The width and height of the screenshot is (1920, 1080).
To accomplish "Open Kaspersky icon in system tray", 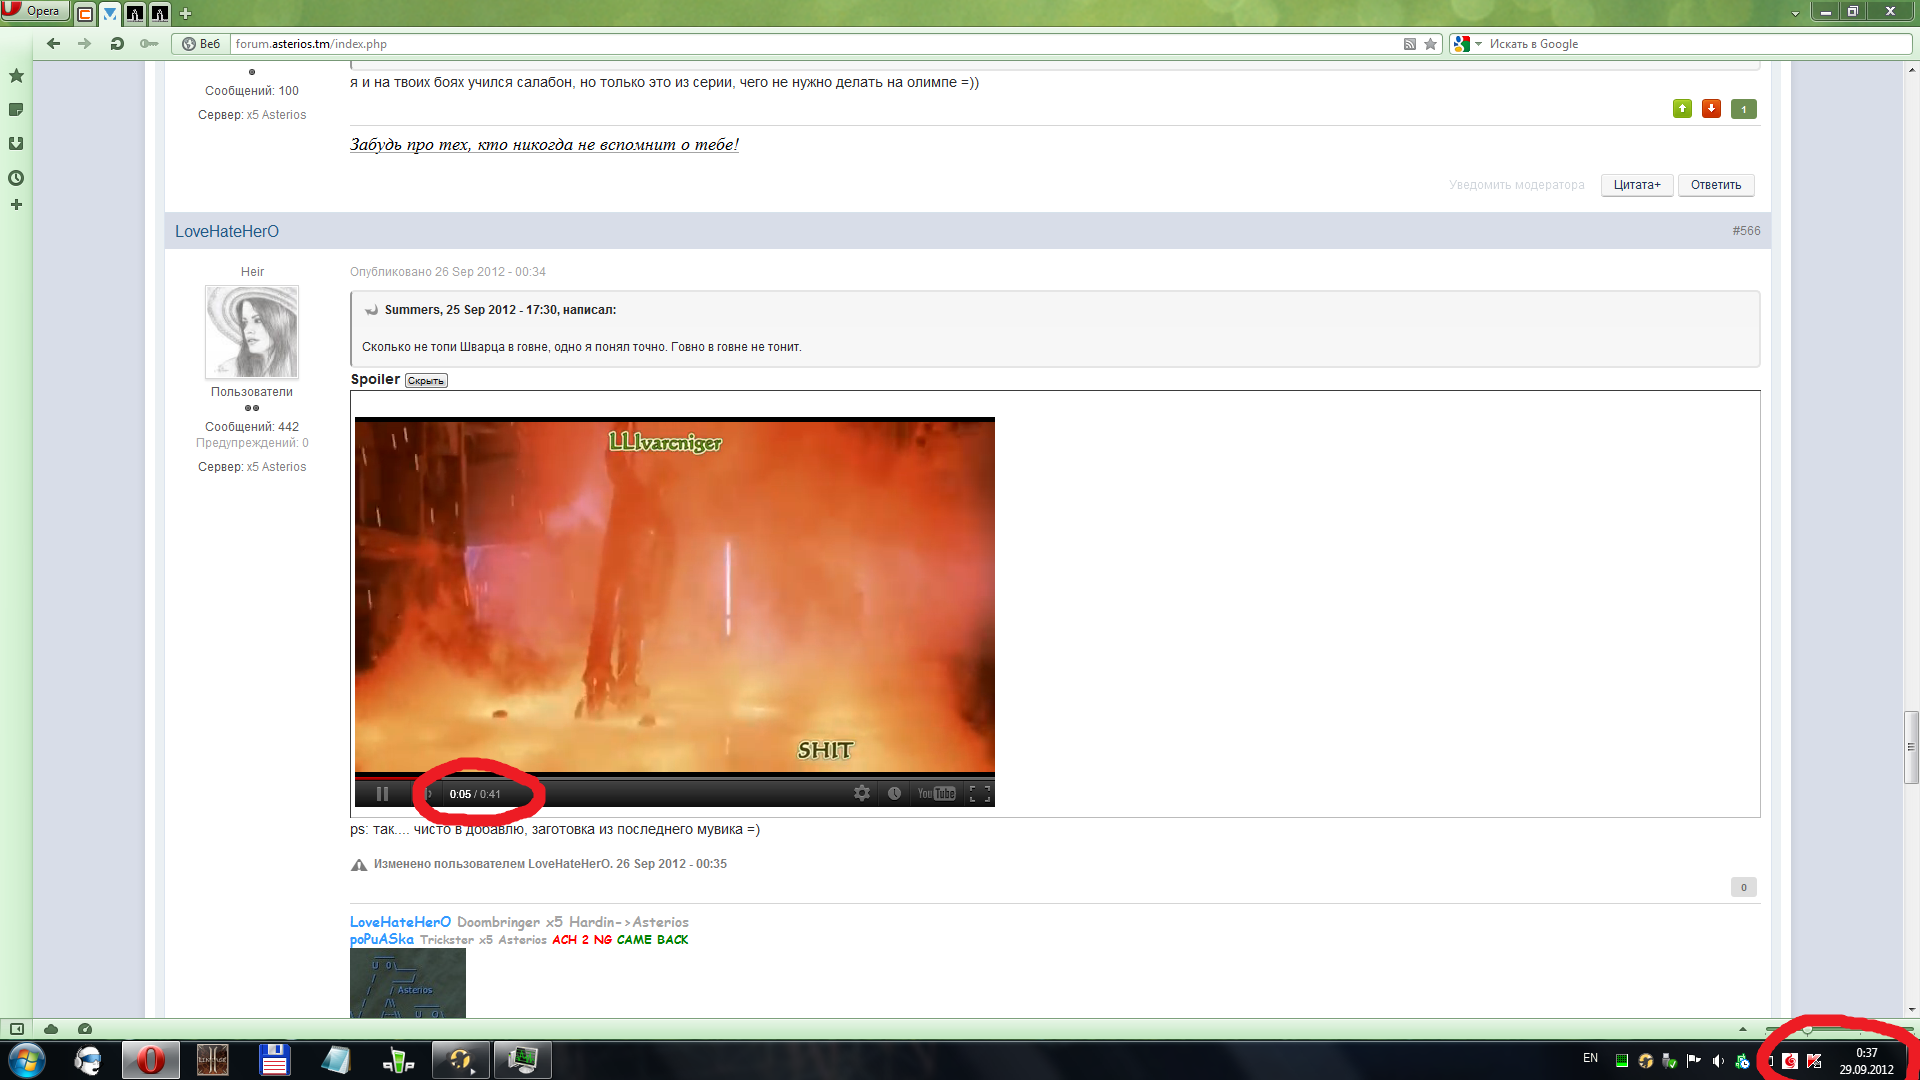I will [x=1814, y=1061].
